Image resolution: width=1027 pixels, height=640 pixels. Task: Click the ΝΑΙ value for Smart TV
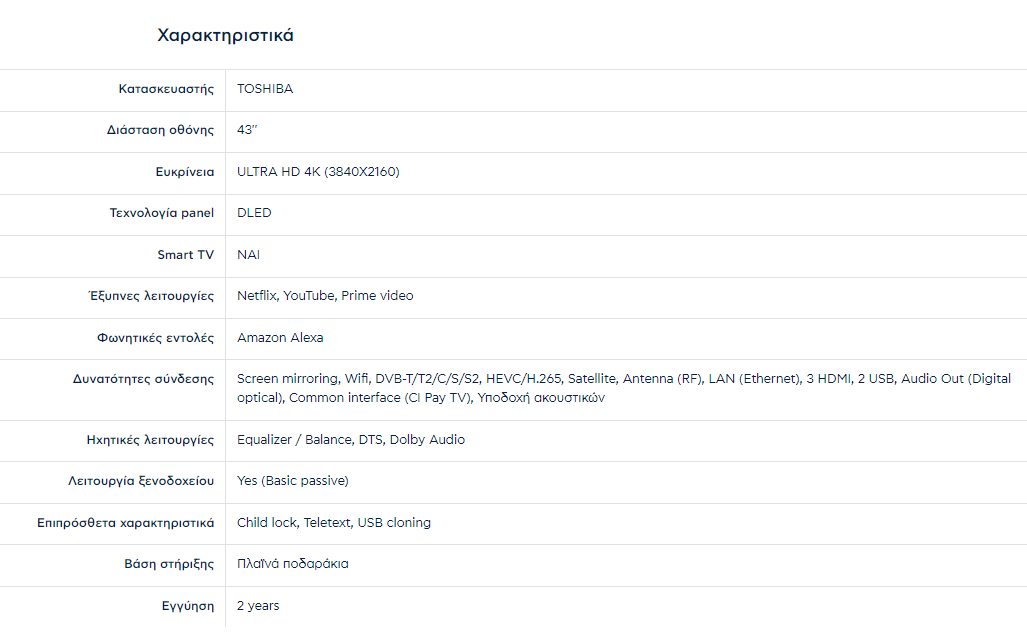(x=248, y=255)
